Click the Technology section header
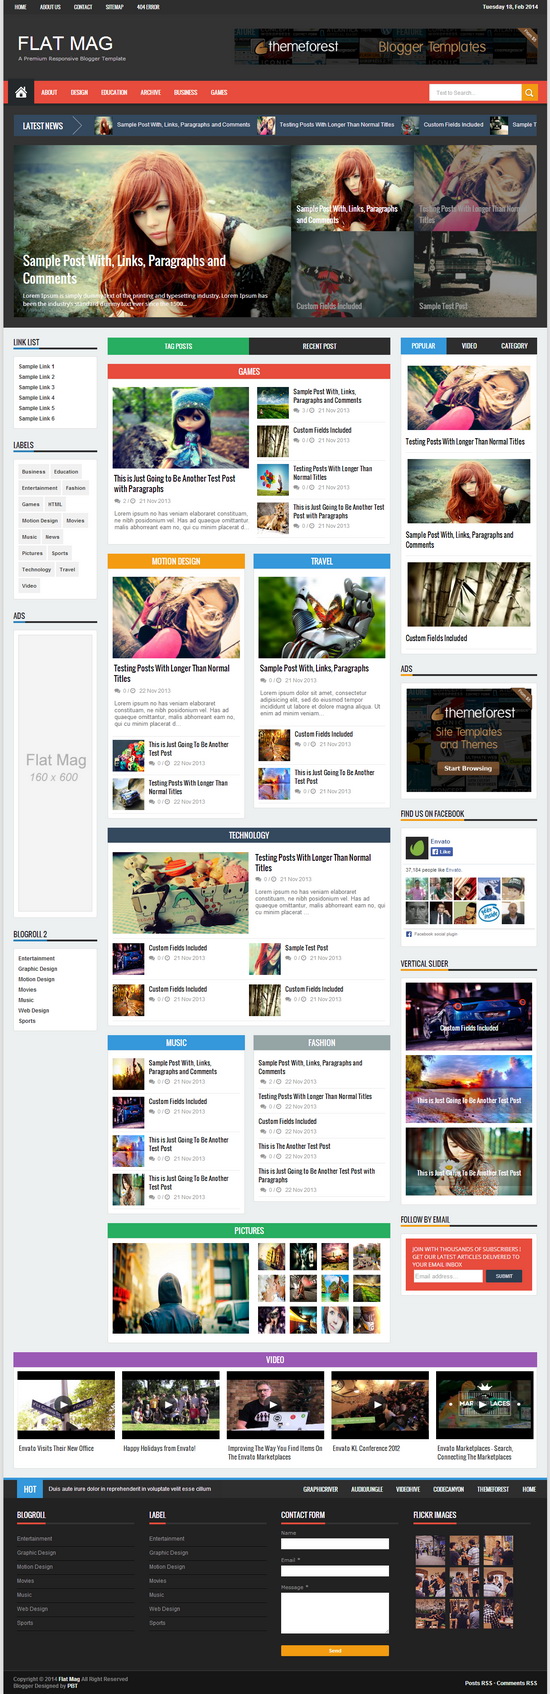The height and width of the screenshot is (1694, 550). pyautogui.click(x=249, y=835)
